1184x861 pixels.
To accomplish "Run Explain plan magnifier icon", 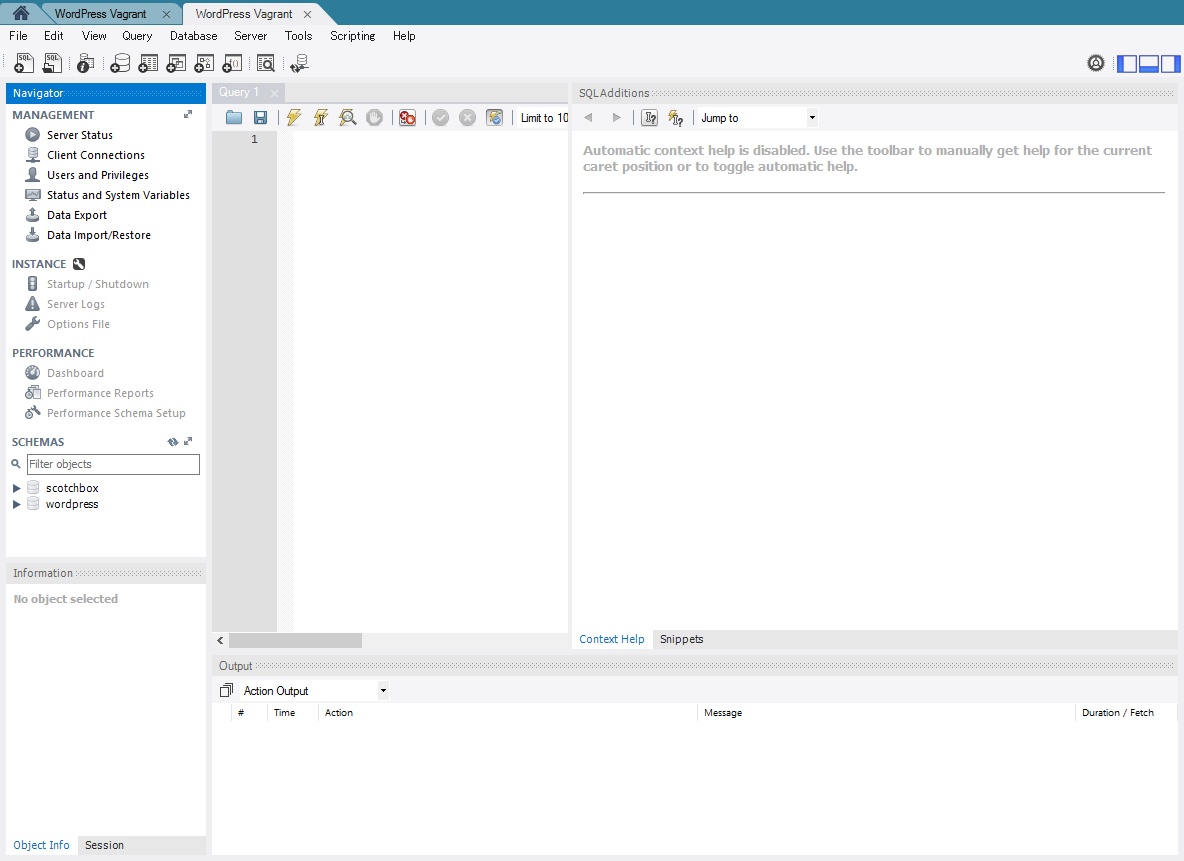I will pos(347,118).
